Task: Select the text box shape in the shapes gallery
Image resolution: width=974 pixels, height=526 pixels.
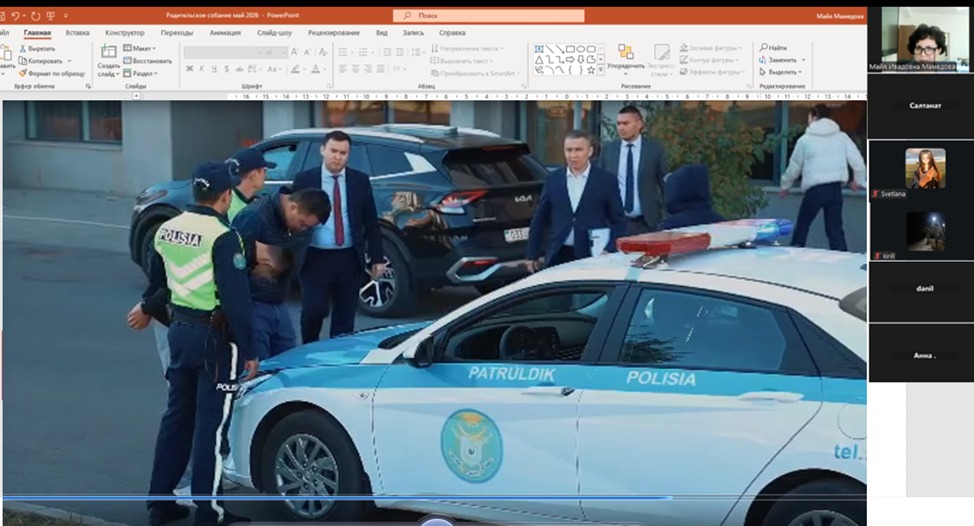Action: [539, 48]
